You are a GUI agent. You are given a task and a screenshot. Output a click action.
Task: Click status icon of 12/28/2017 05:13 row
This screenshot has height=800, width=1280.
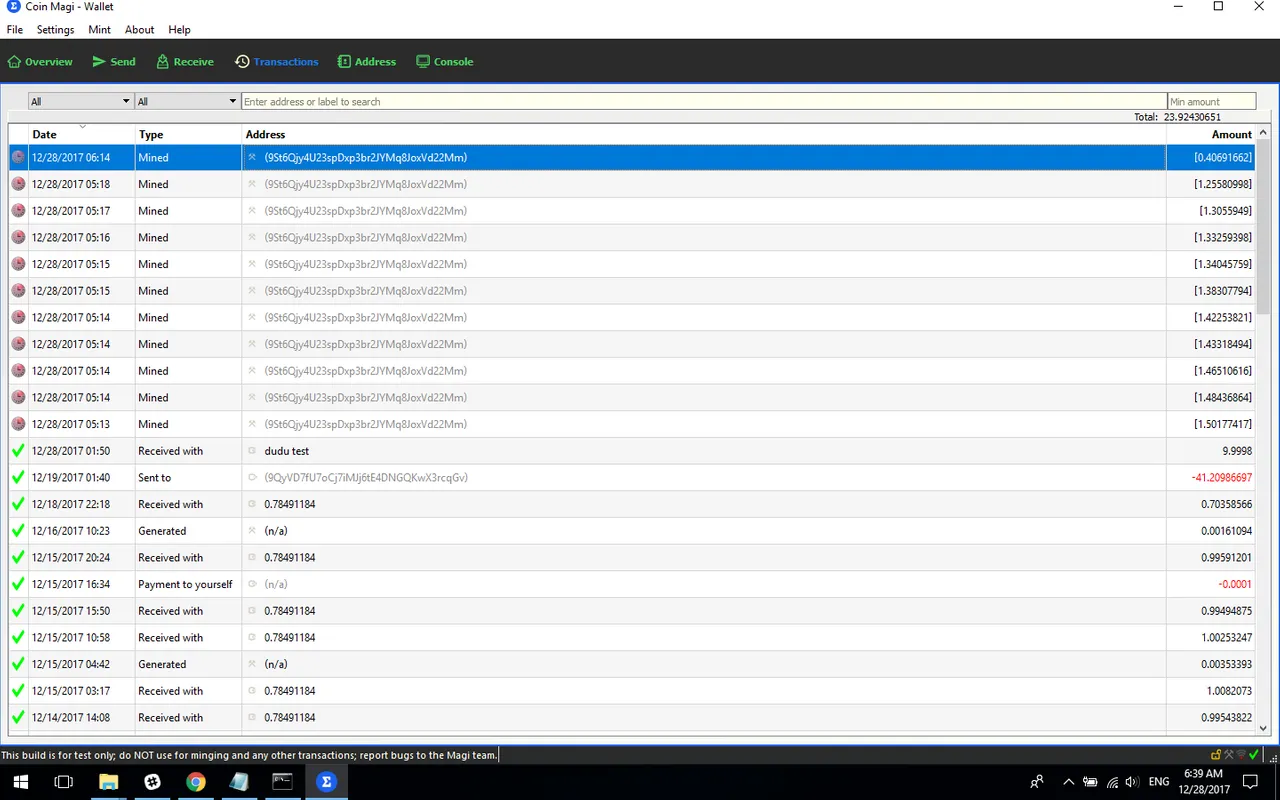point(18,424)
